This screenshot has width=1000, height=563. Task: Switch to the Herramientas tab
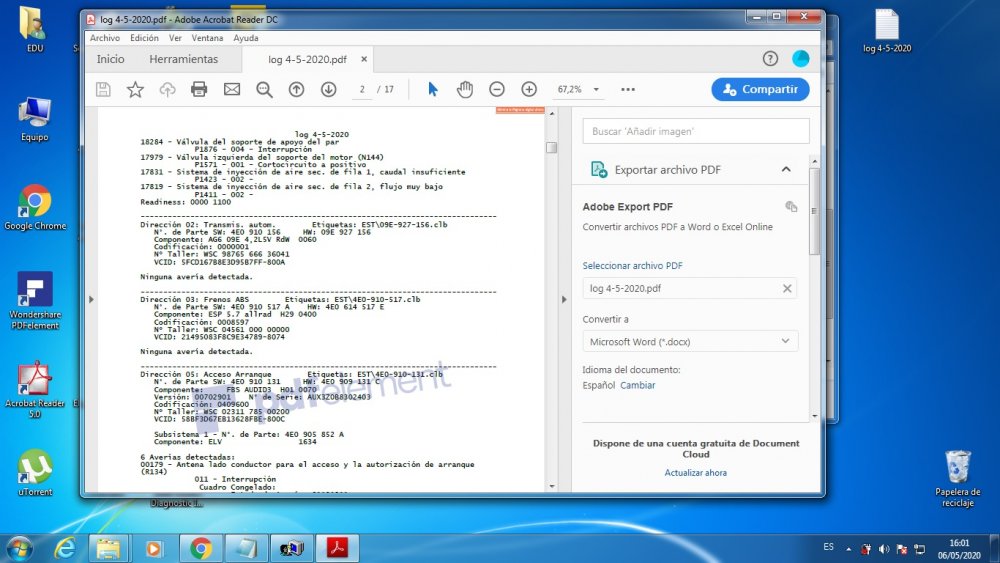coord(184,59)
